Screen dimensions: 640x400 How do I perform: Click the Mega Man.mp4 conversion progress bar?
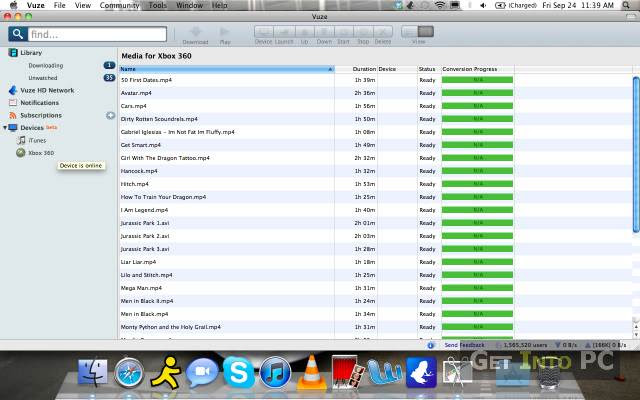477,288
